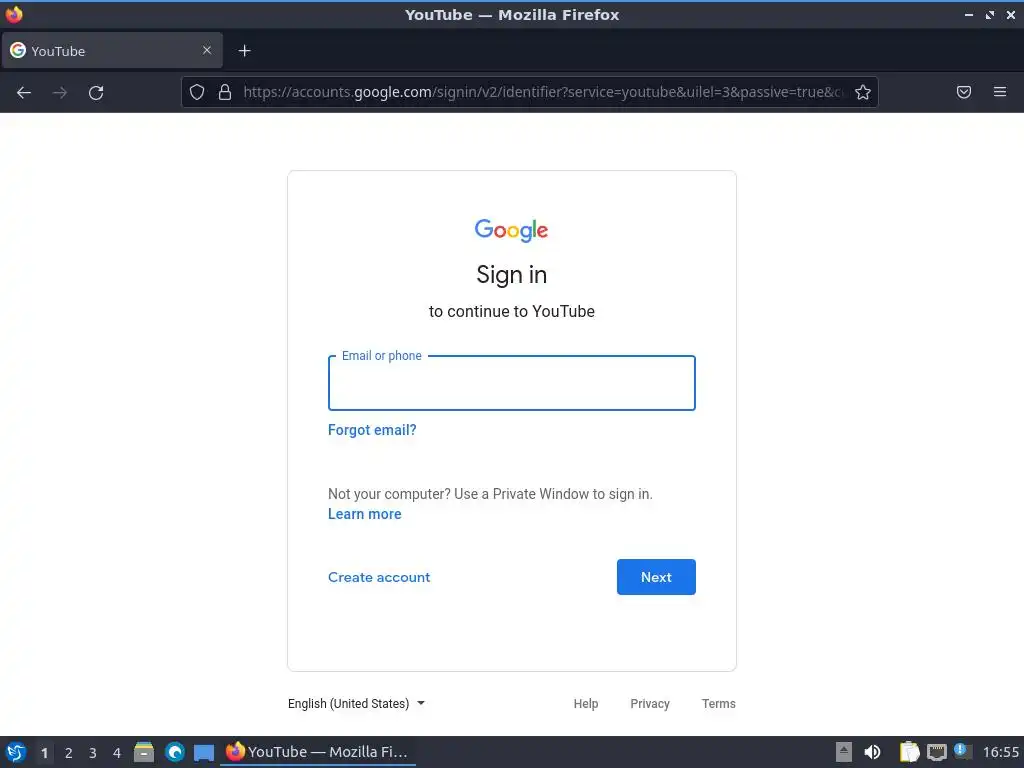Open a new tab with plus button
The height and width of the screenshot is (768, 1024).
pos(244,50)
